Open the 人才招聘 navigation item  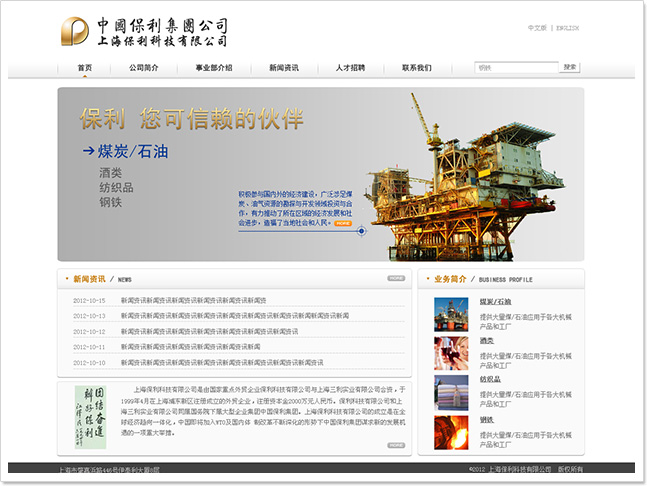350,68
